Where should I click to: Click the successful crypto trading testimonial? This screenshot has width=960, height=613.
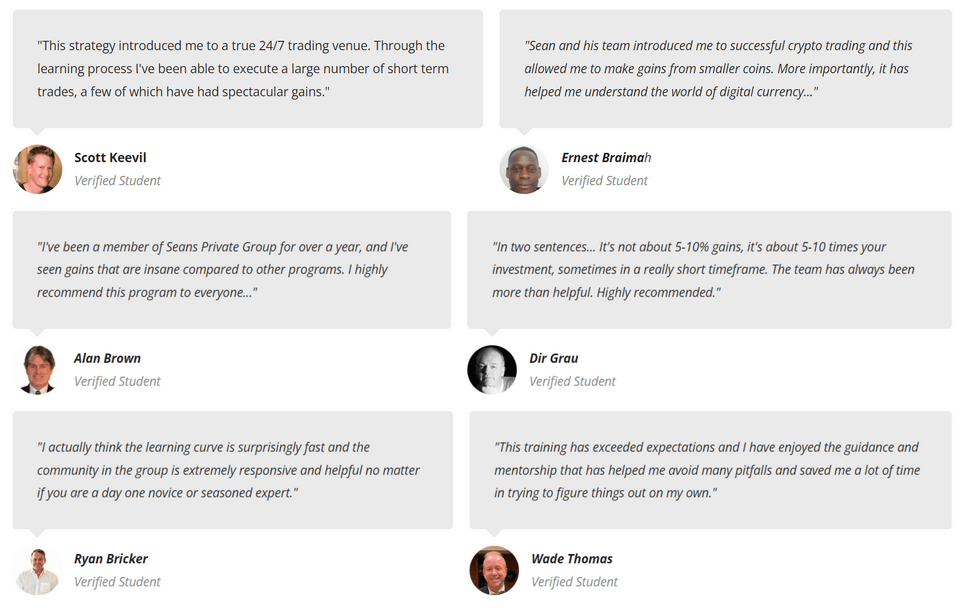[719, 68]
